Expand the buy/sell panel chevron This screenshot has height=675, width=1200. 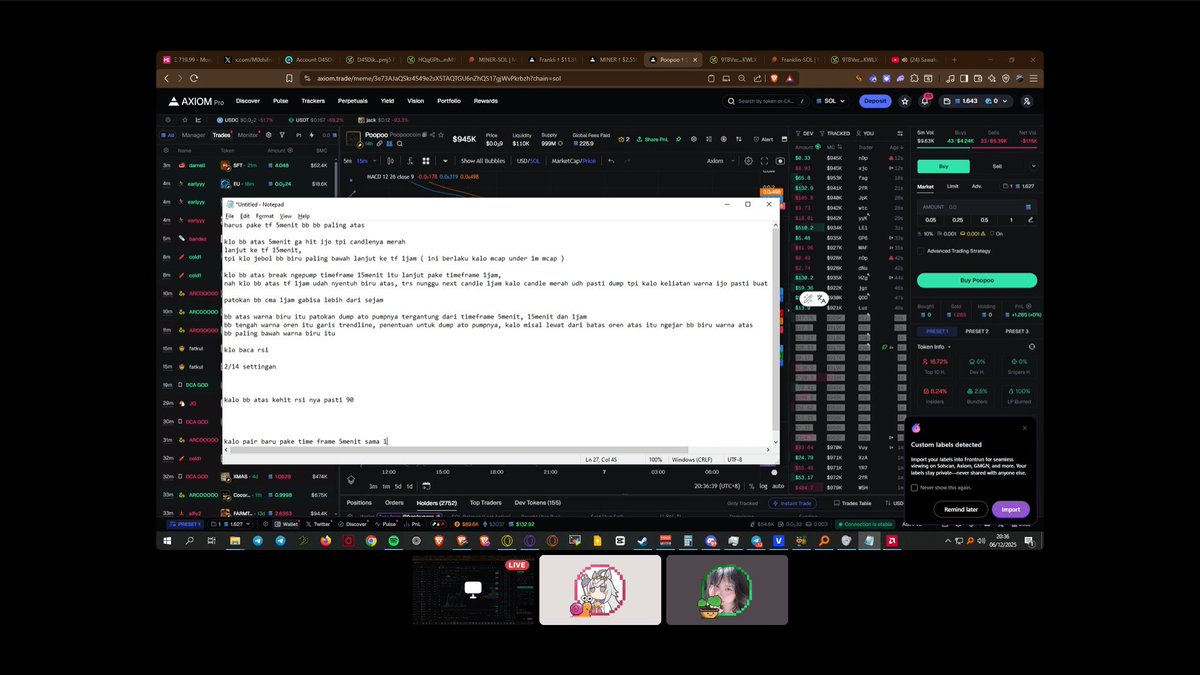1033,166
